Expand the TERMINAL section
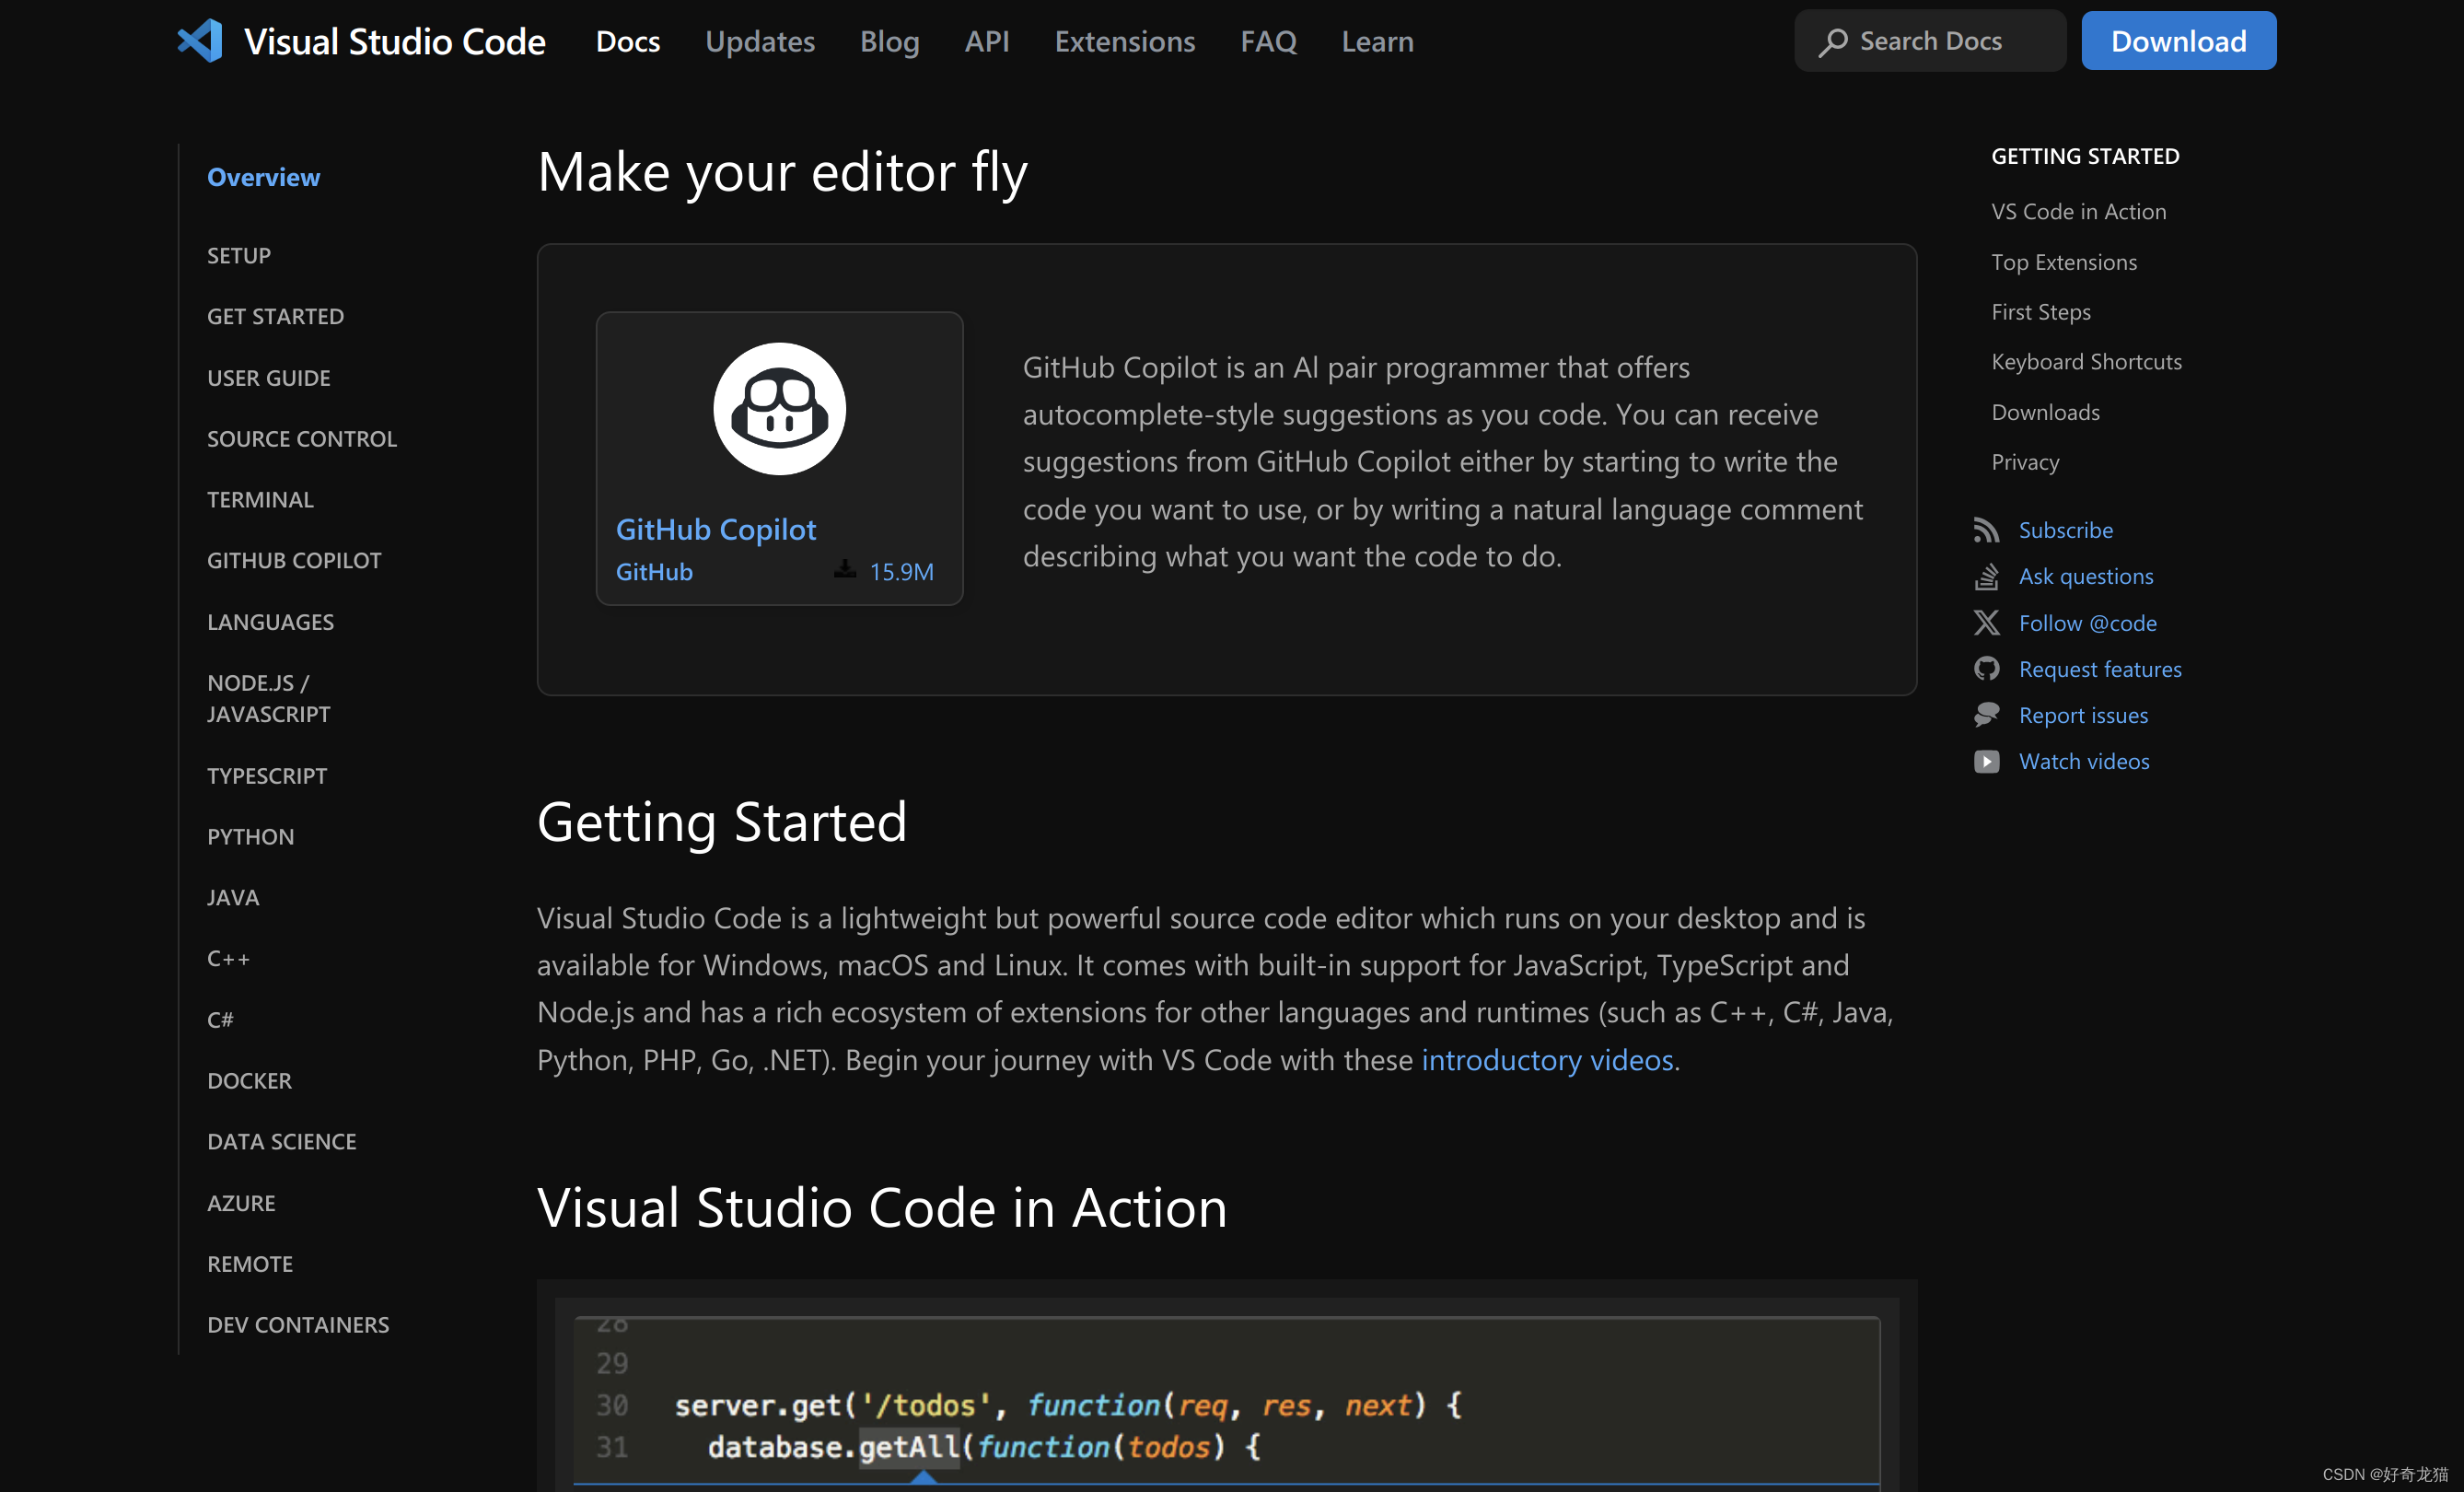Image resolution: width=2464 pixels, height=1492 pixels. [x=260, y=500]
